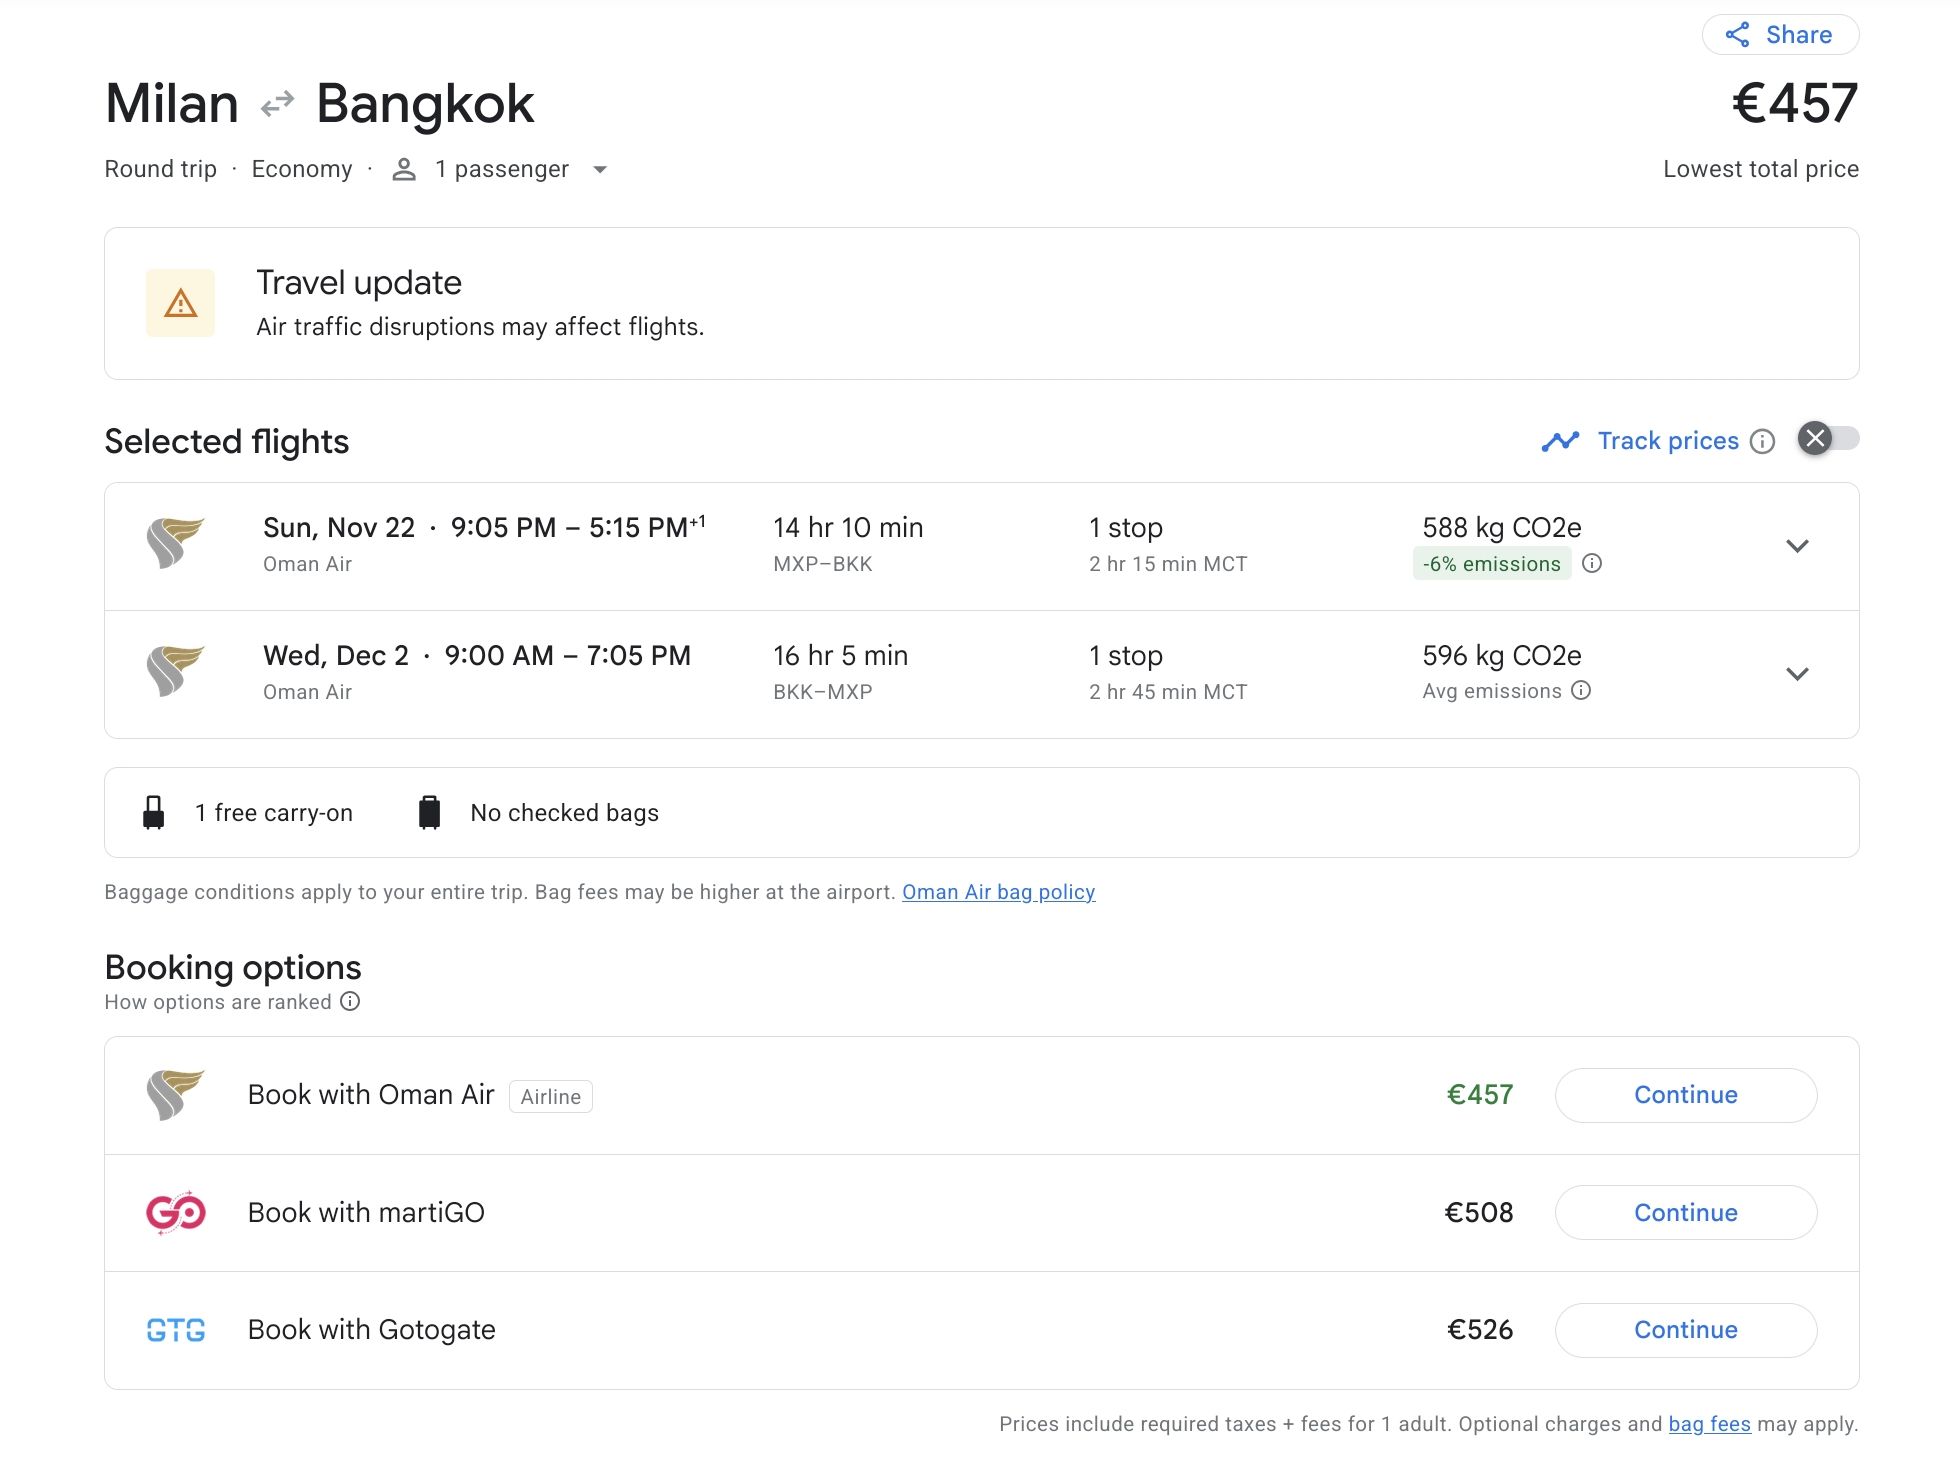The height and width of the screenshot is (1458, 1960).
Task: Expand the Sun, Nov 22 flight details
Action: tap(1797, 546)
